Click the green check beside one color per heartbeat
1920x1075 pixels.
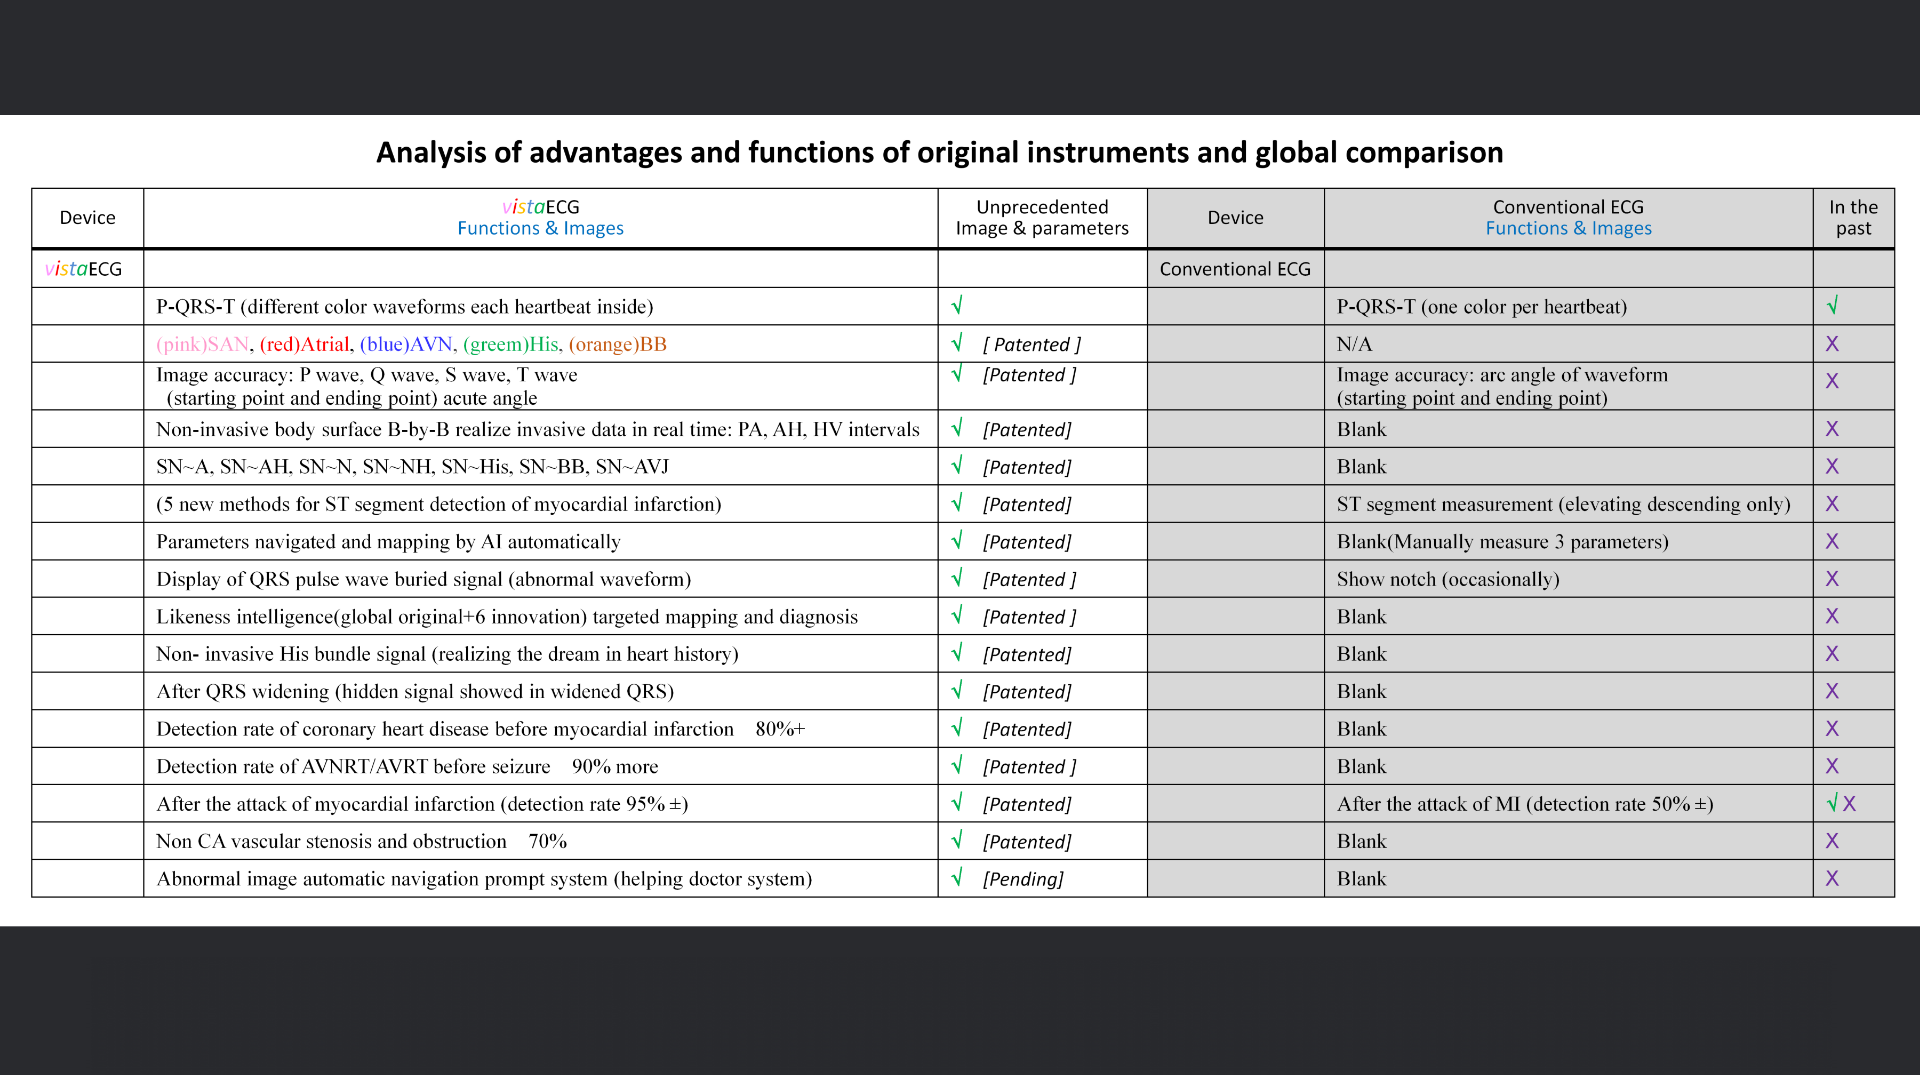pyautogui.click(x=1832, y=305)
